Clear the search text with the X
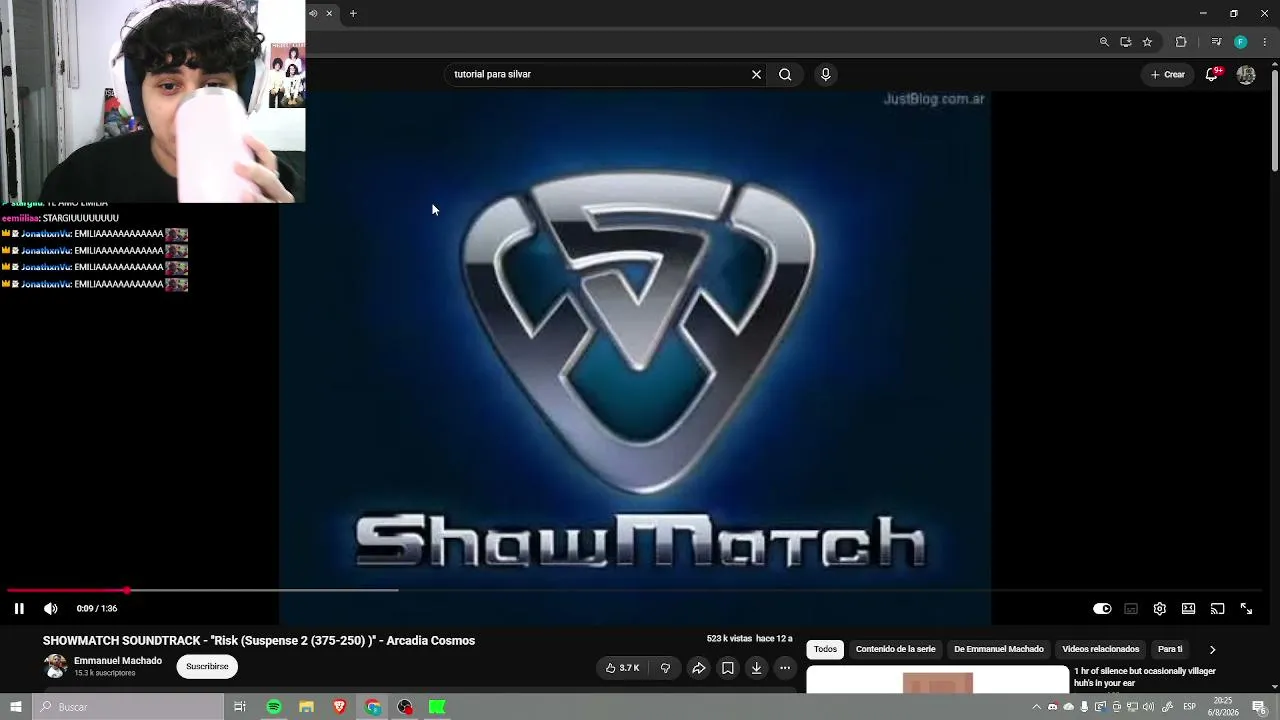Viewport: 1280px width, 720px height. tap(756, 74)
